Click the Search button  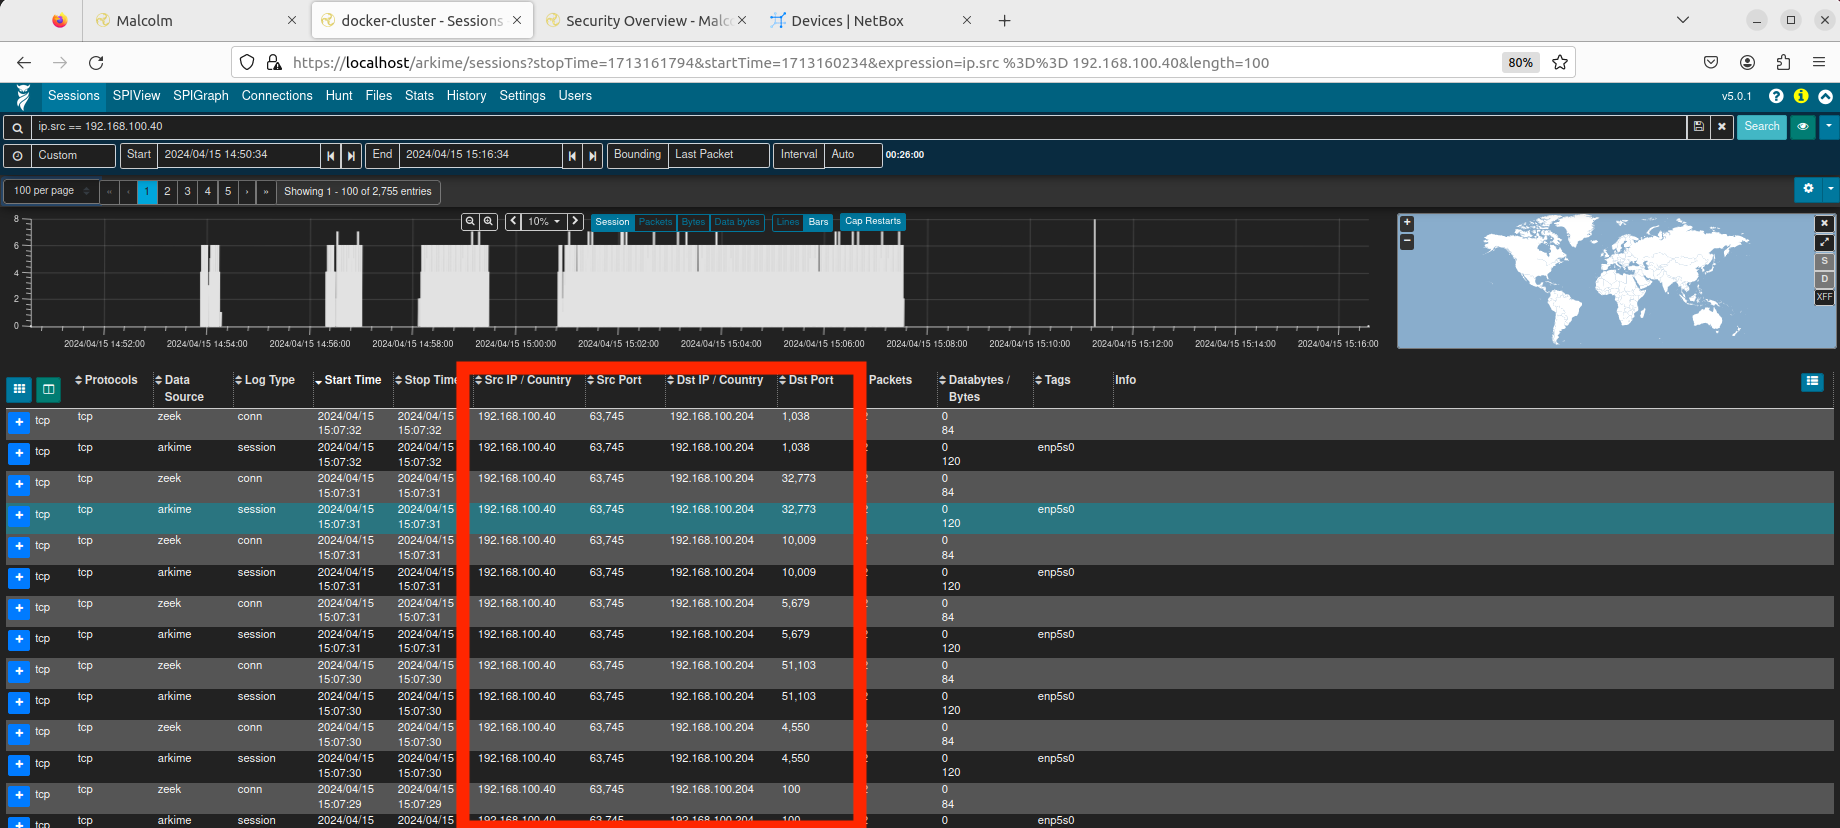pos(1761,127)
